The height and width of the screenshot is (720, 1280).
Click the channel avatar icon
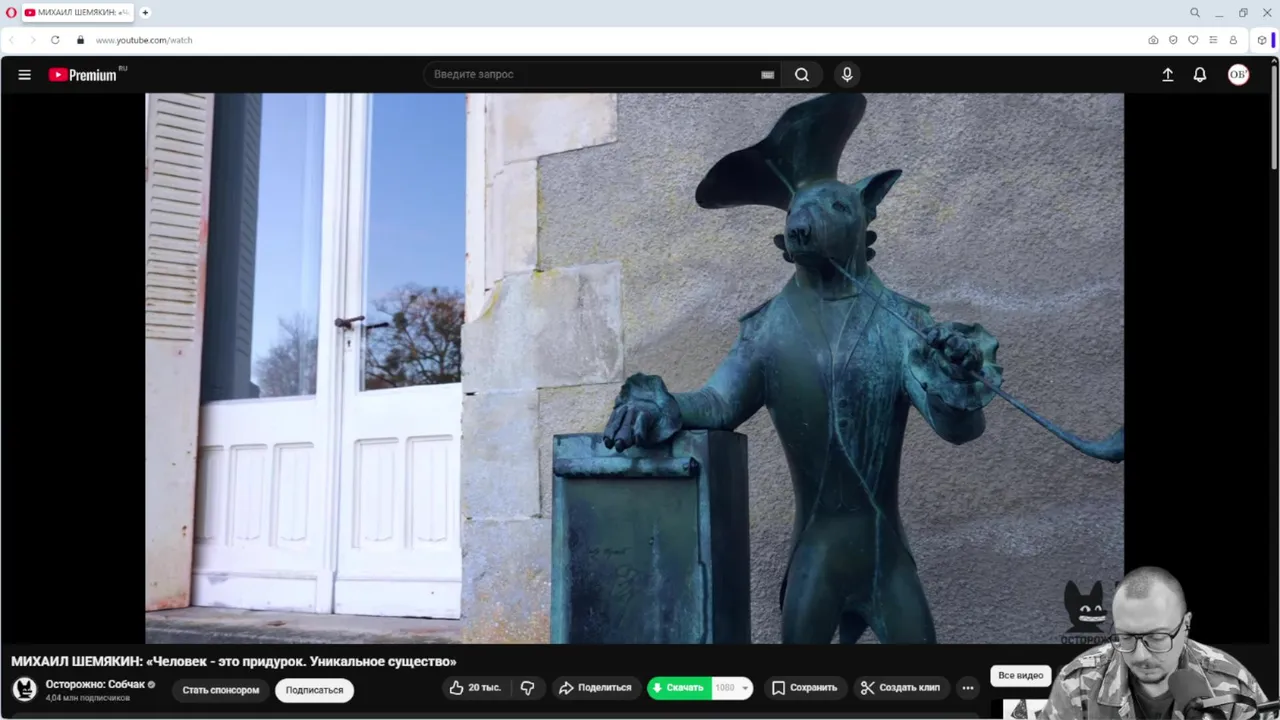[x=25, y=689]
